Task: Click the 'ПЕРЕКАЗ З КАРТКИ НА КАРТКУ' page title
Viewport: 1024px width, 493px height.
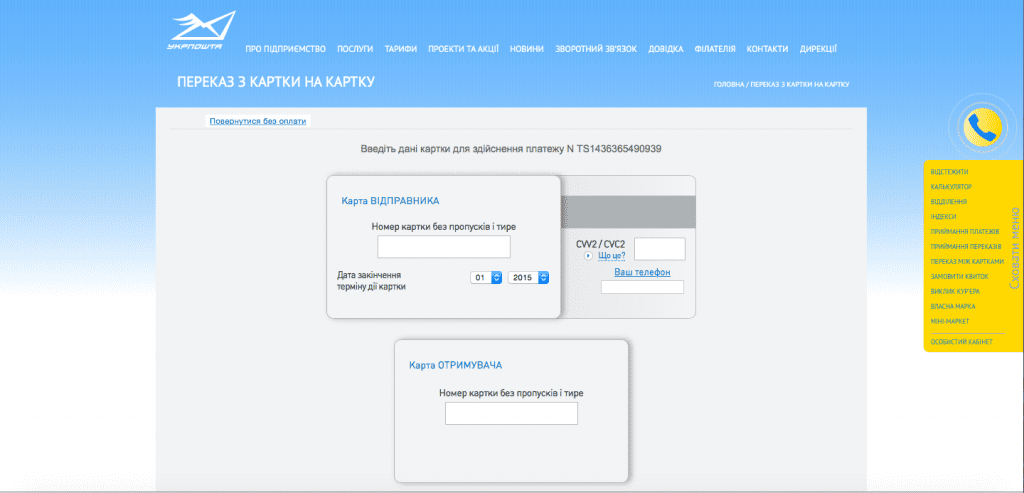Action: coord(276,82)
